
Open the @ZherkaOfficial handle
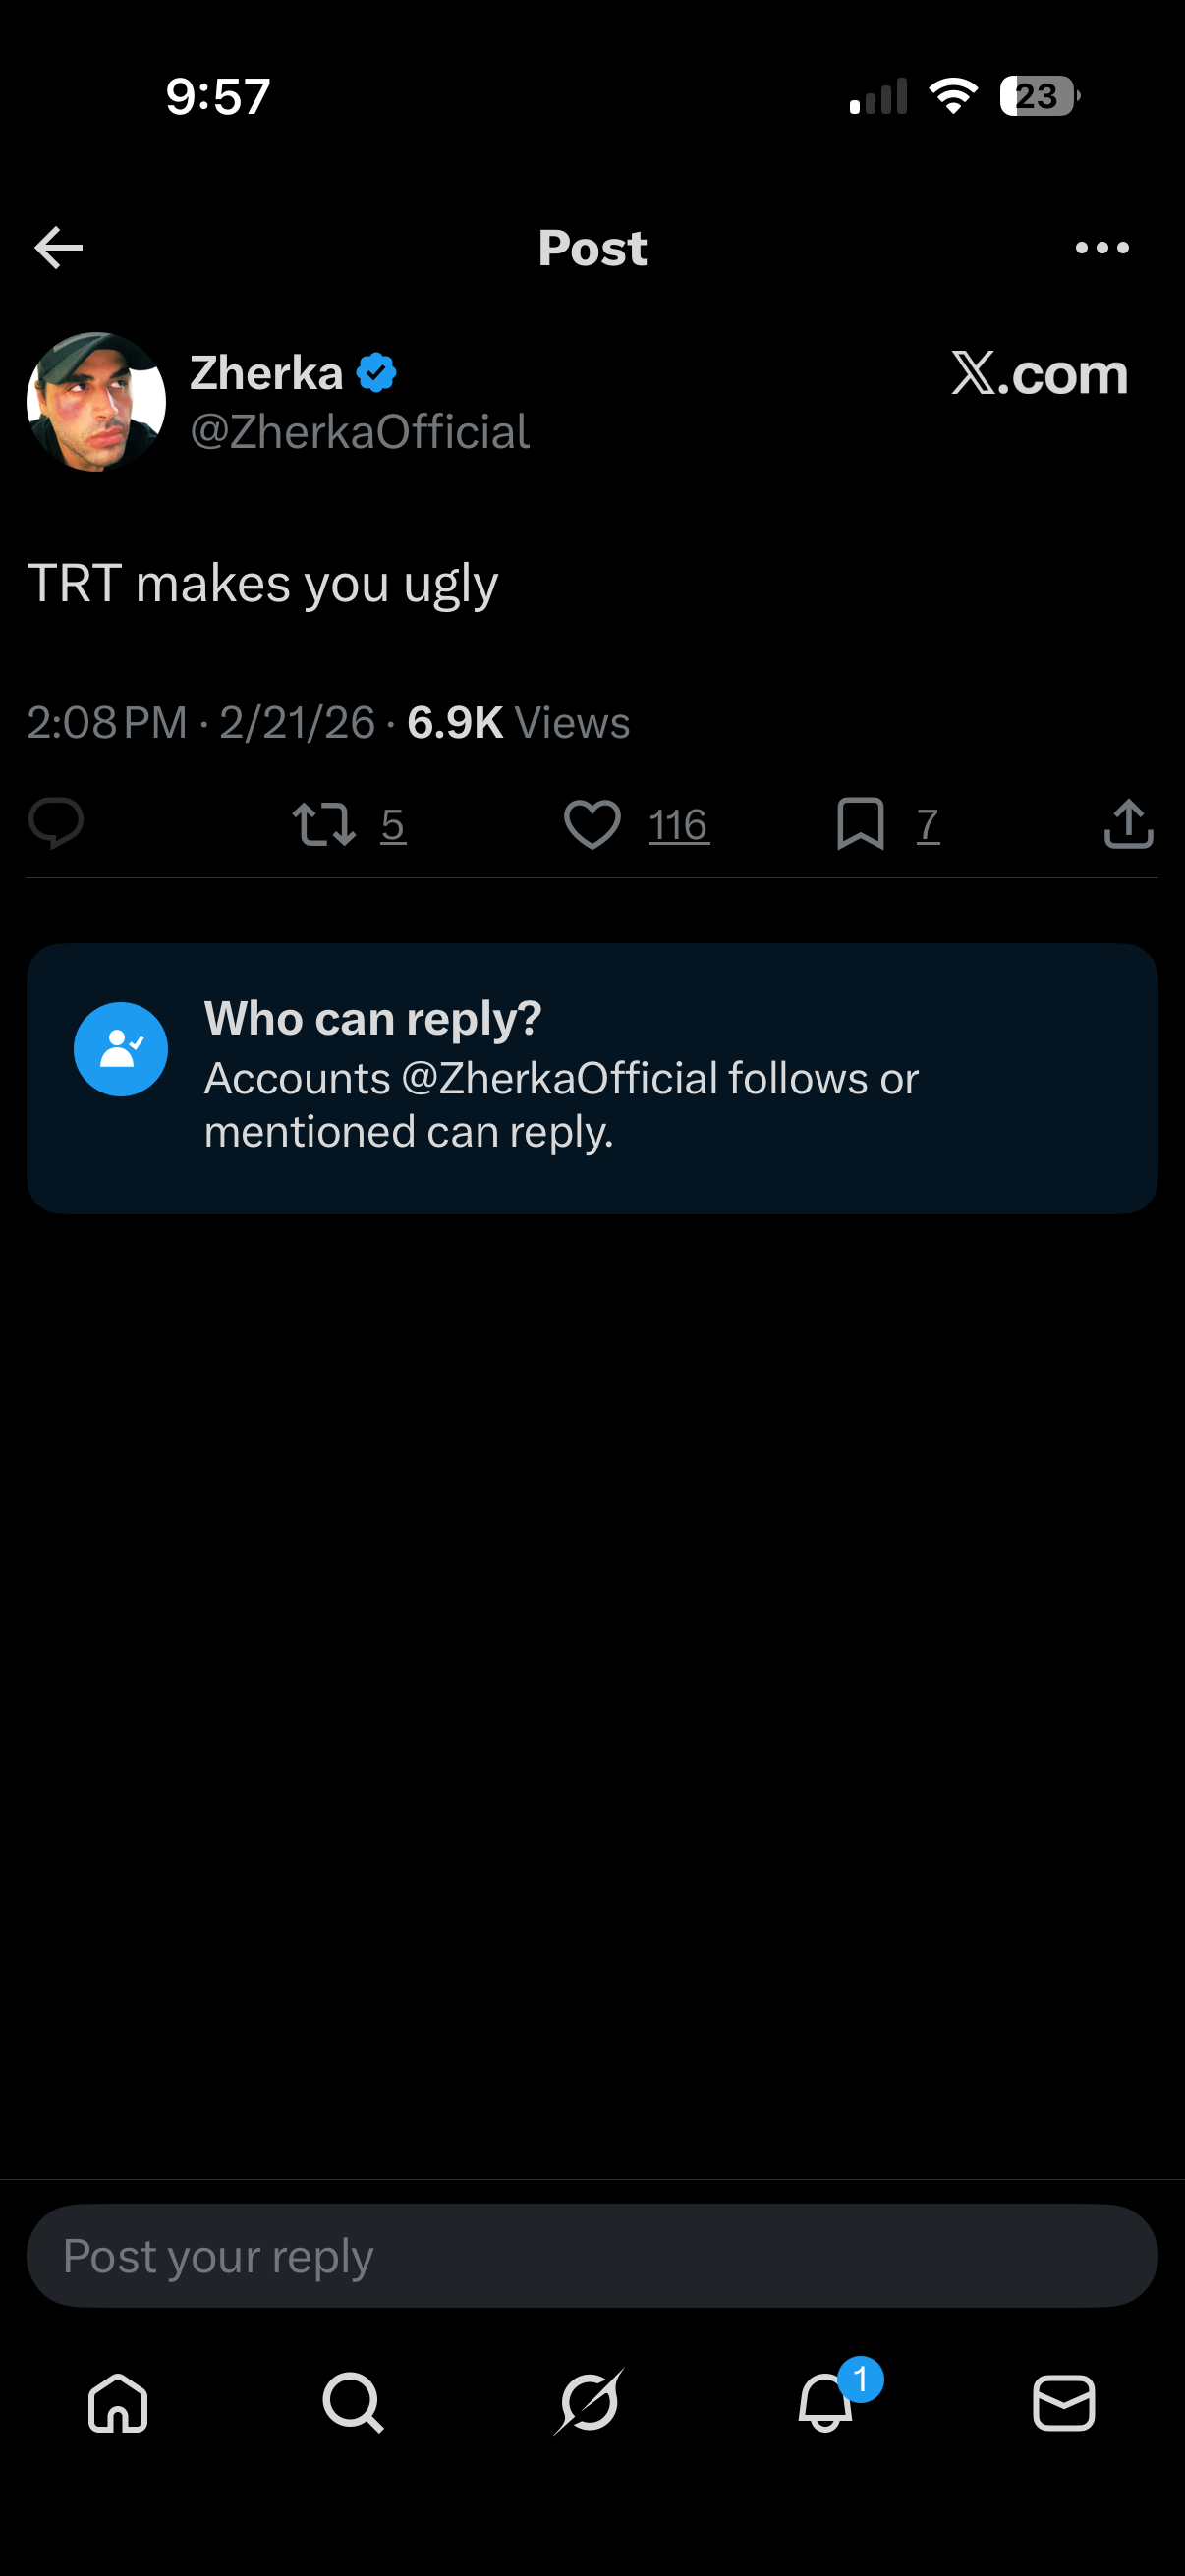pyautogui.click(x=360, y=432)
